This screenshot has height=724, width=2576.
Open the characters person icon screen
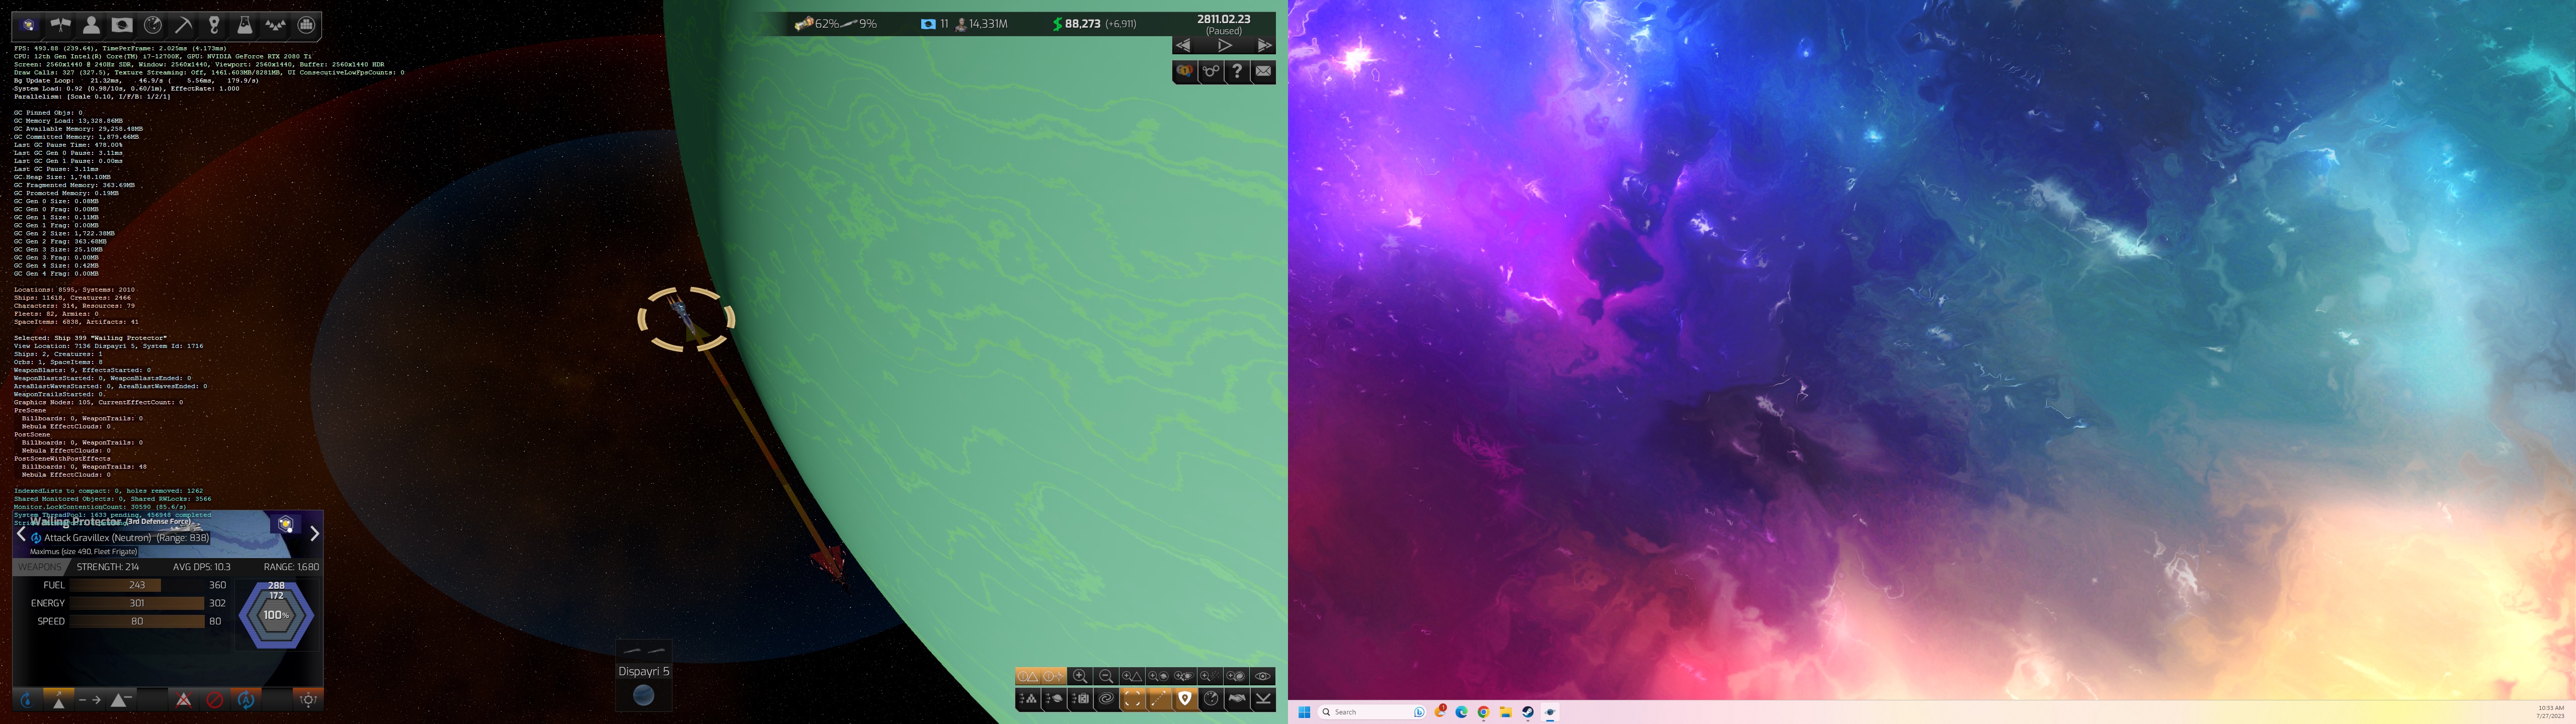(91, 25)
